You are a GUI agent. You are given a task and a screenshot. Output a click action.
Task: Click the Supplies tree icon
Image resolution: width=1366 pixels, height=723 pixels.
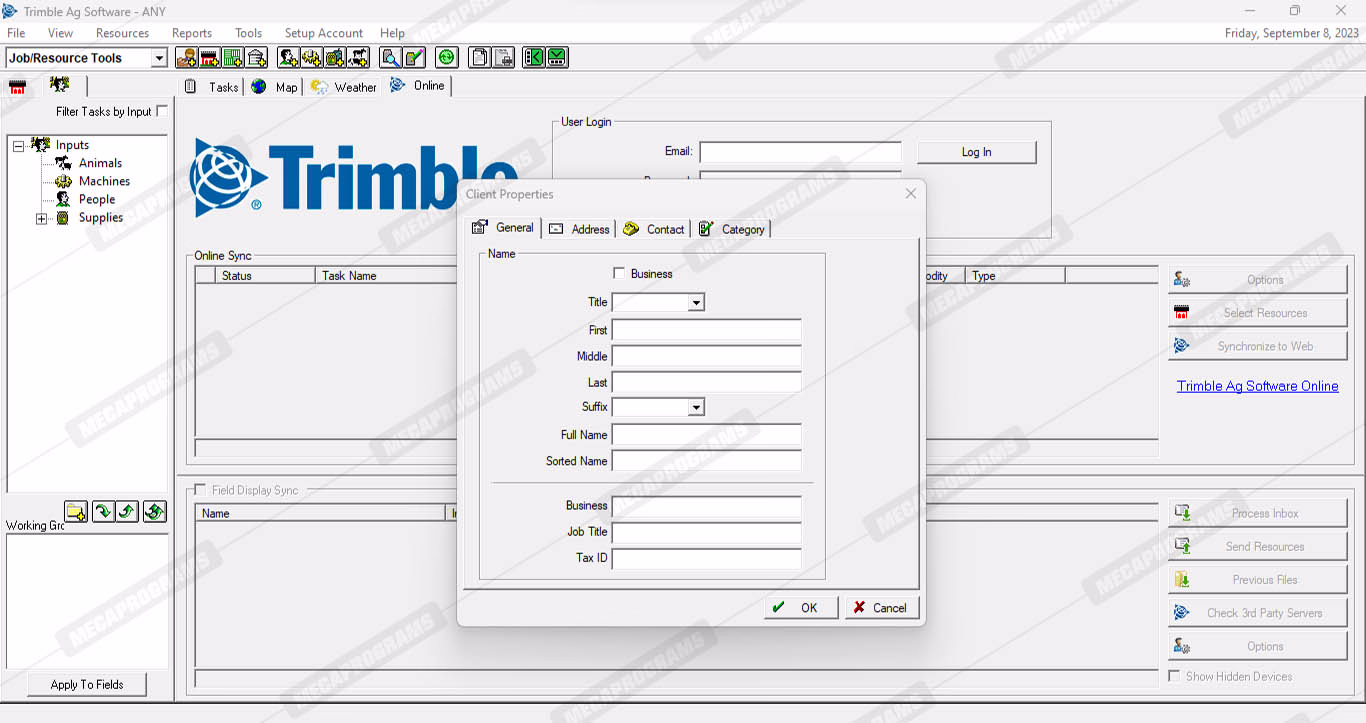click(63, 217)
